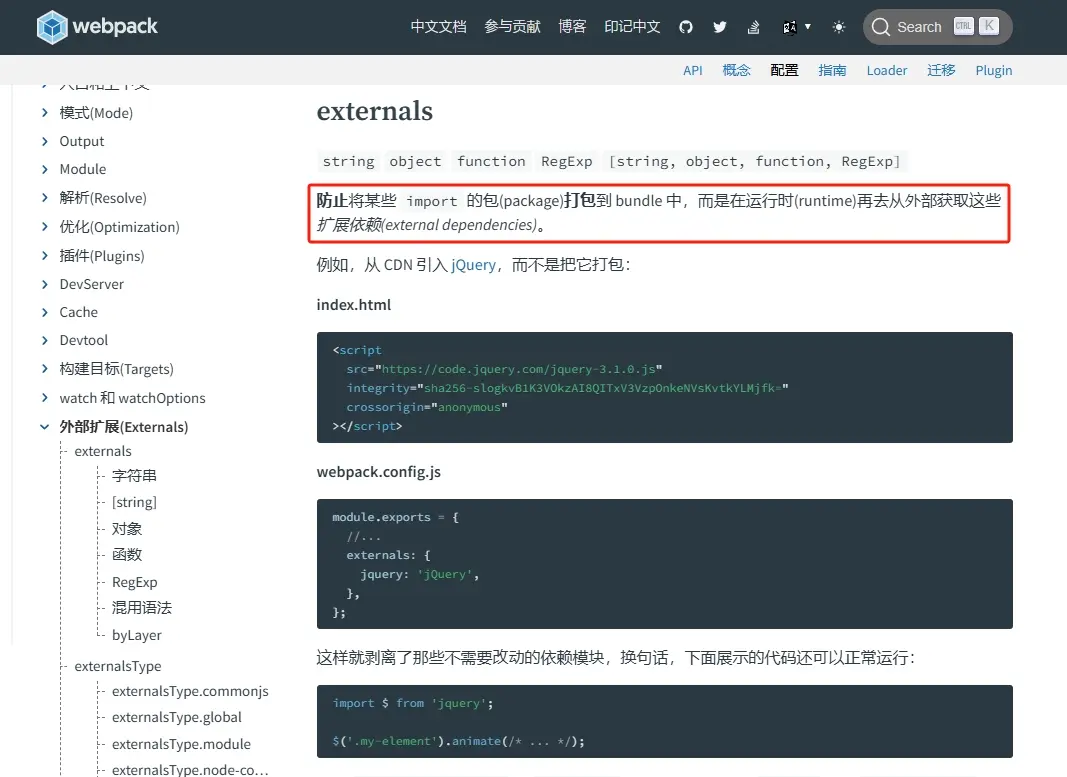Click the magnifier icon in Search

click(881, 27)
